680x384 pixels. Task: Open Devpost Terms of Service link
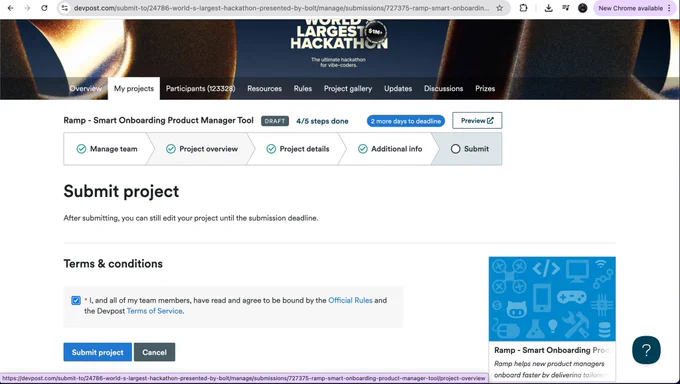[154, 311]
